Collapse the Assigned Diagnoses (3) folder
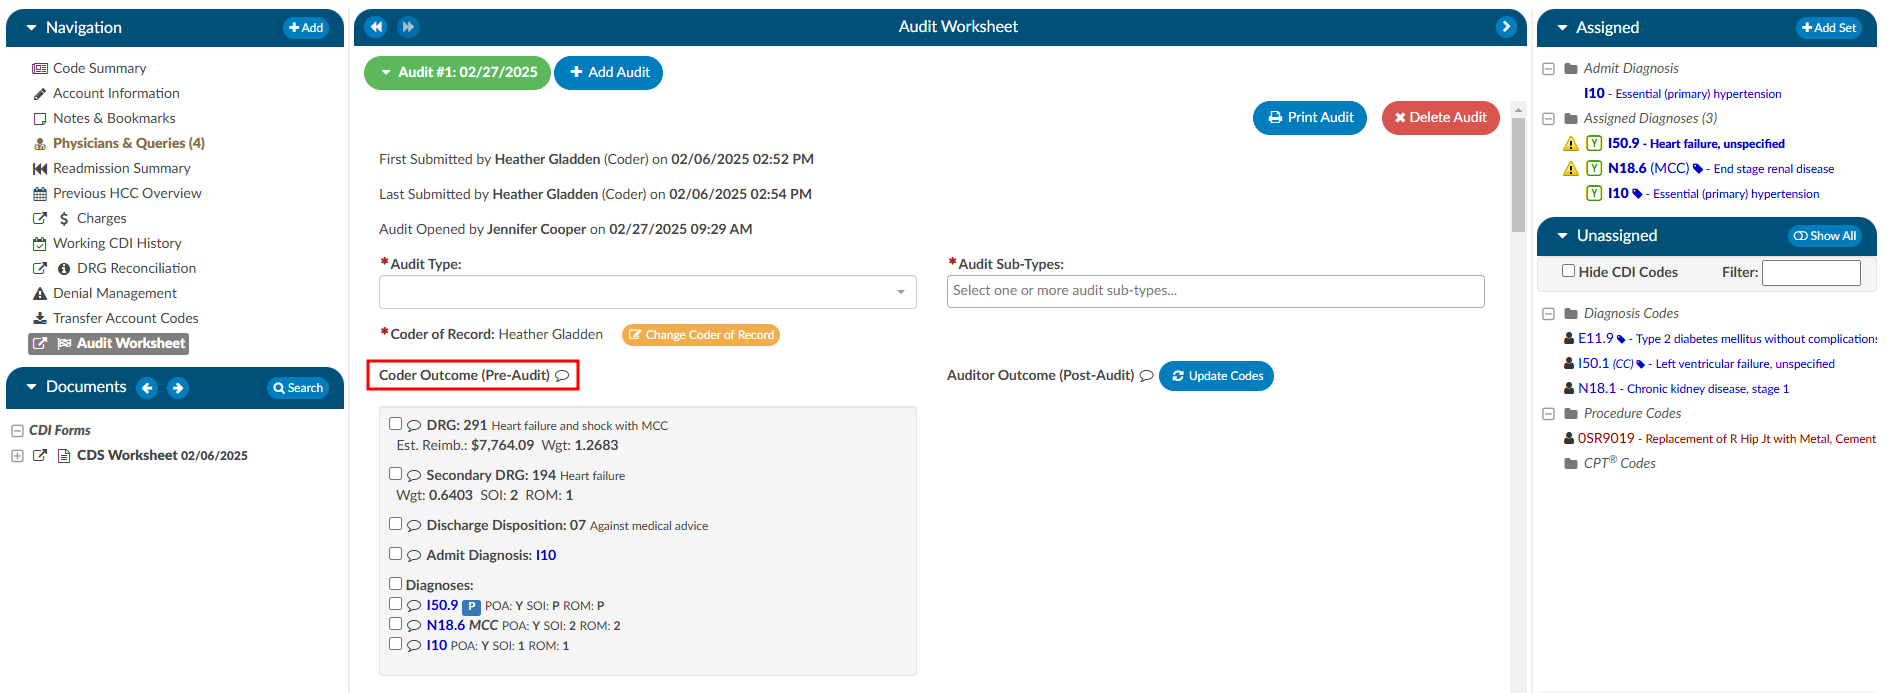Image resolution: width=1898 pixels, height=693 pixels. [x=1548, y=119]
